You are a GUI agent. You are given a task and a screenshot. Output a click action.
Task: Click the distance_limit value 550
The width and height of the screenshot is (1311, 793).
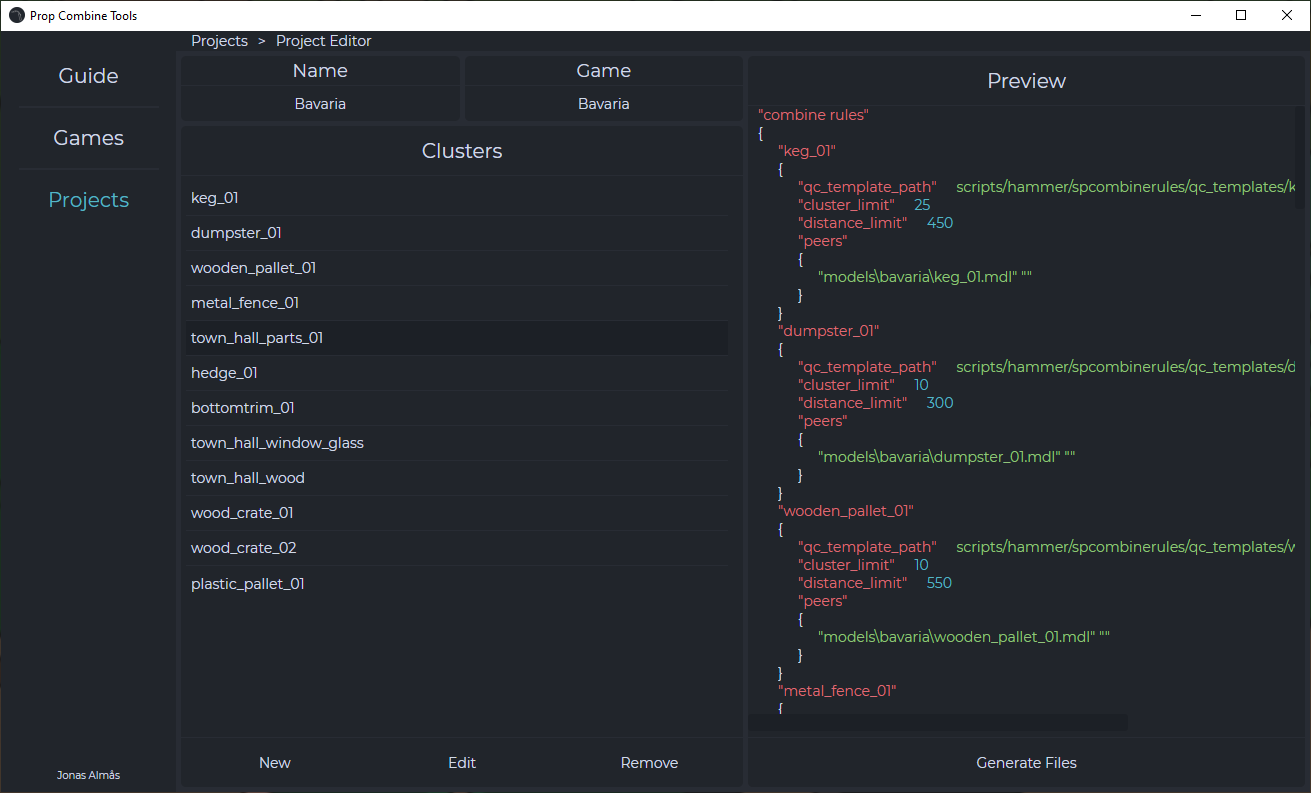[x=940, y=583]
